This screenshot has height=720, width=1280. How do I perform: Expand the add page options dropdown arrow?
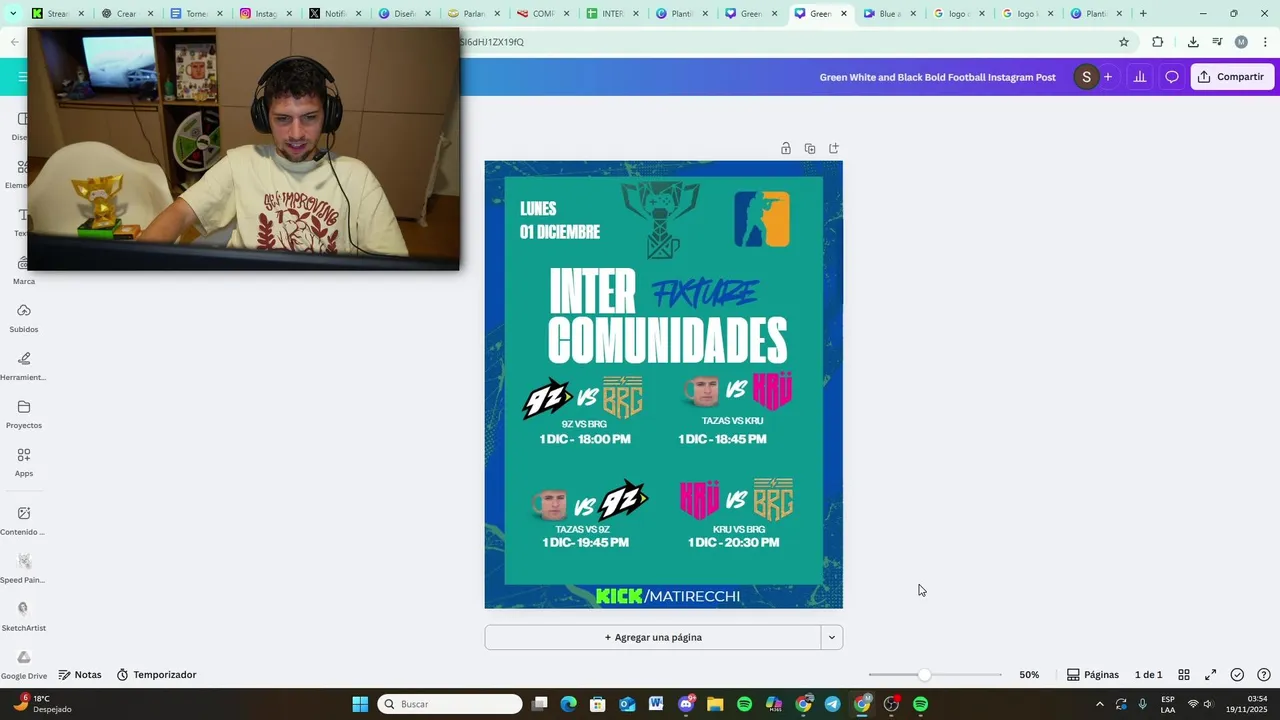[x=831, y=637]
